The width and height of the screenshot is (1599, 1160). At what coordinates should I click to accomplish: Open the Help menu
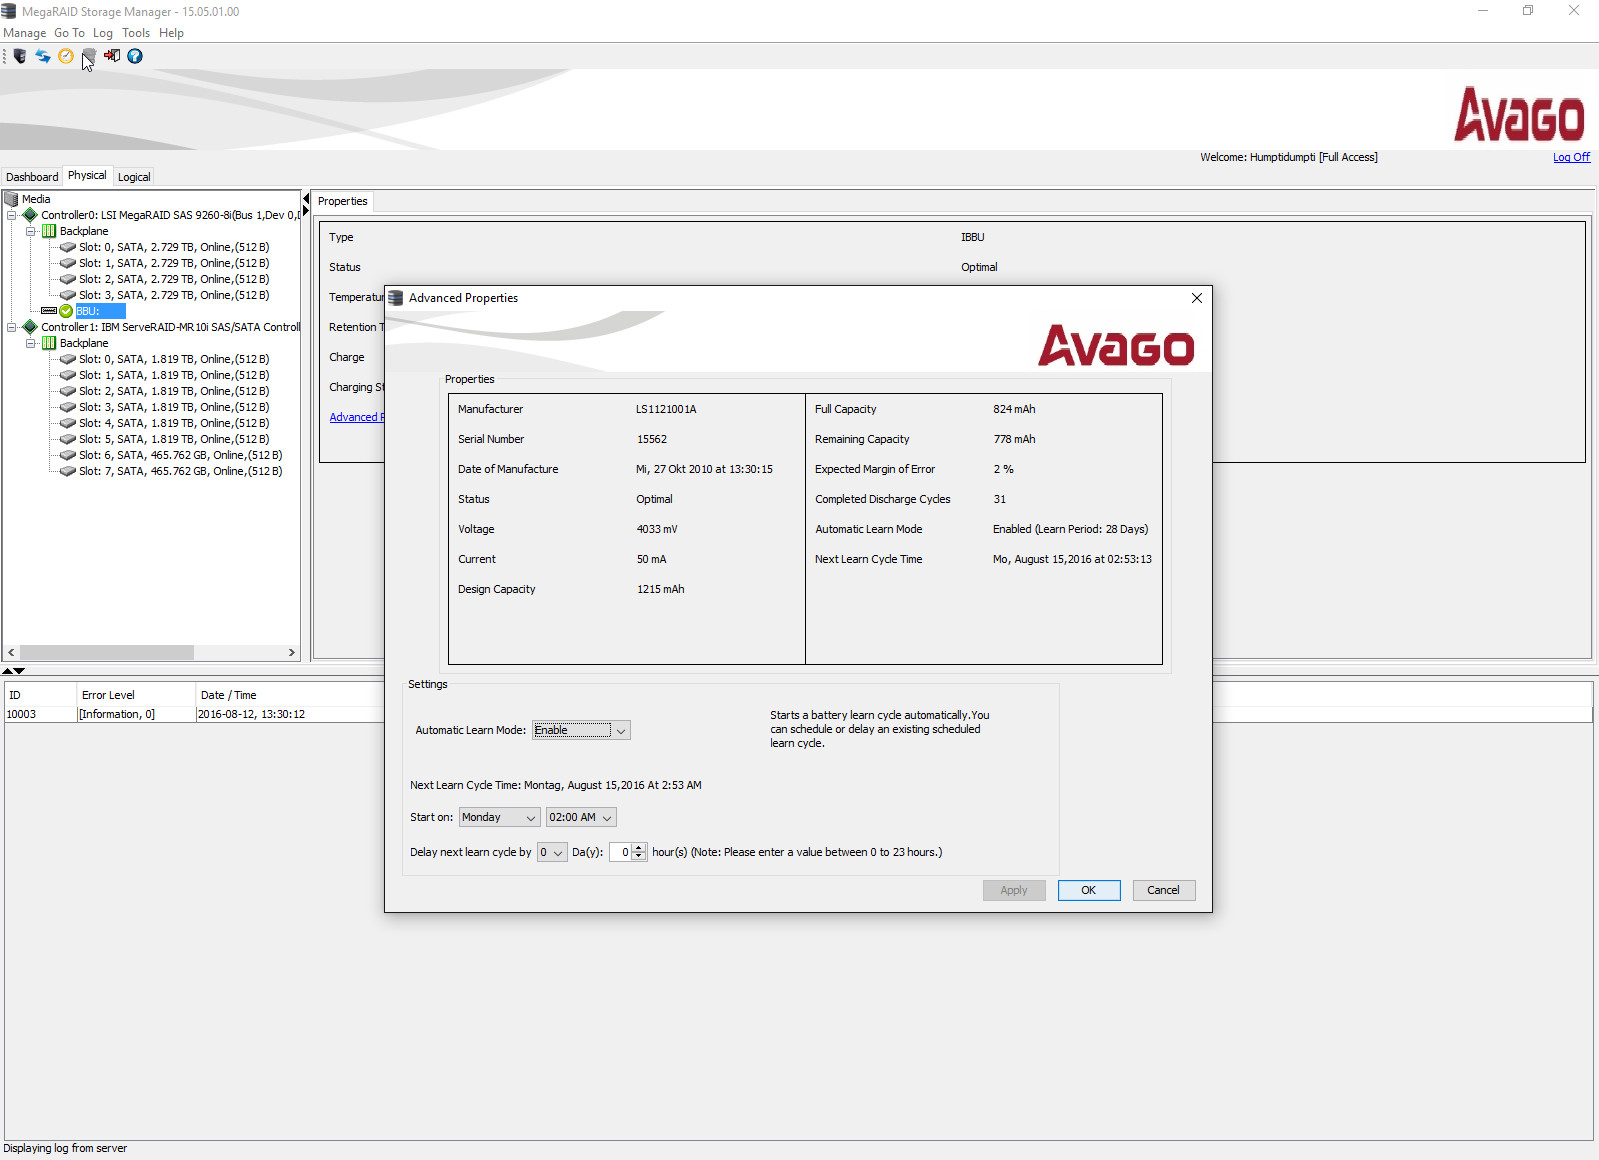point(171,33)
